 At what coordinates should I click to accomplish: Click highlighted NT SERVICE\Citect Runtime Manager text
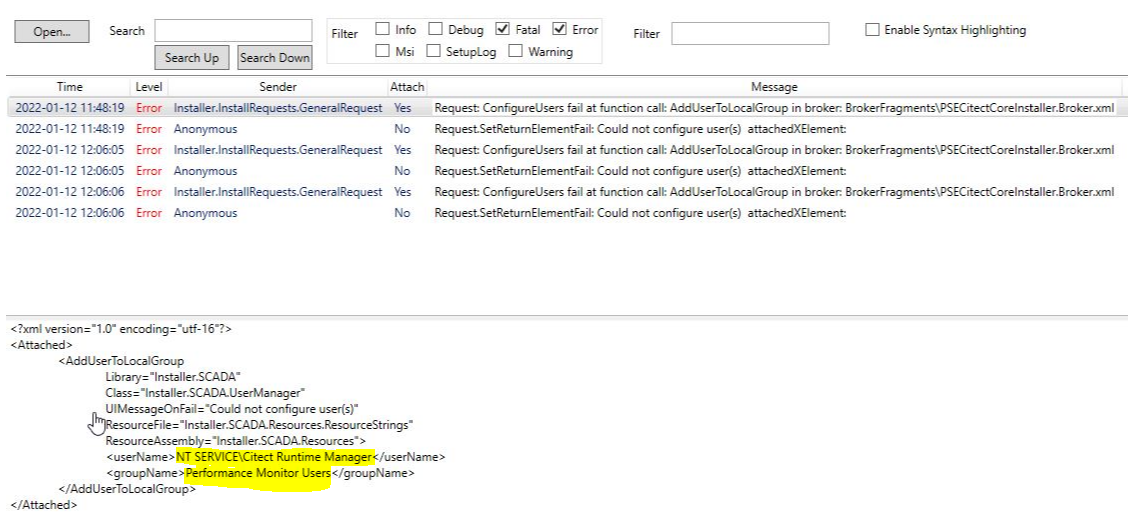[x=276, y=457]
